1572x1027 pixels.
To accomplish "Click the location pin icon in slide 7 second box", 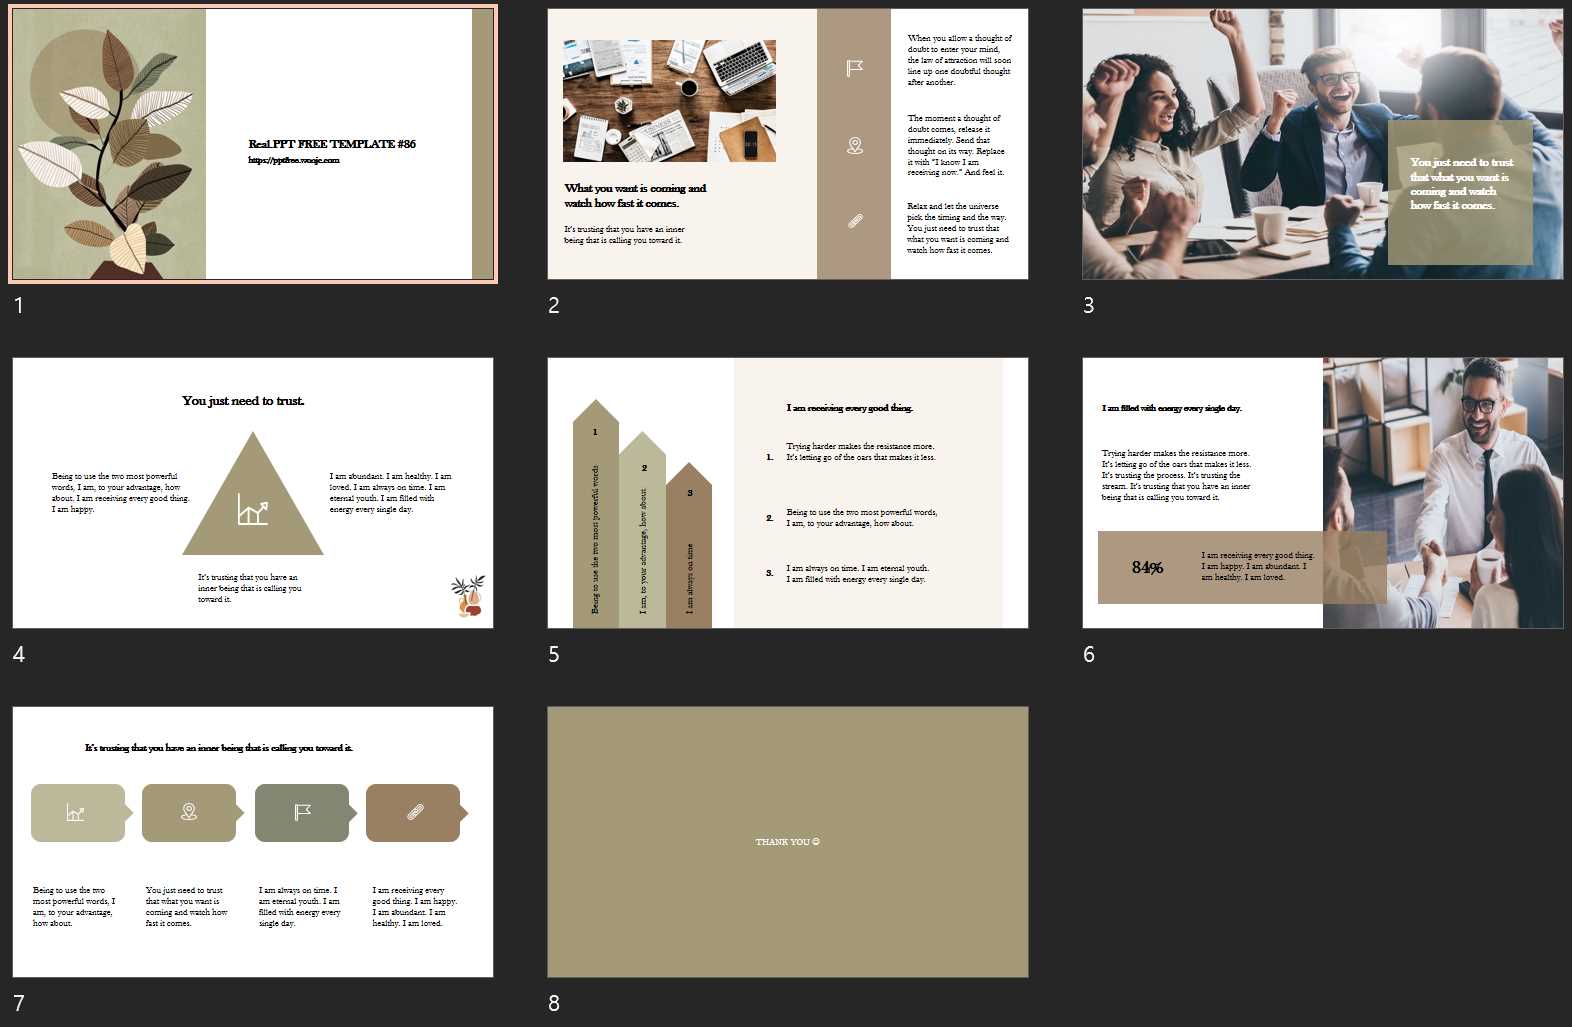I will 188,812.
